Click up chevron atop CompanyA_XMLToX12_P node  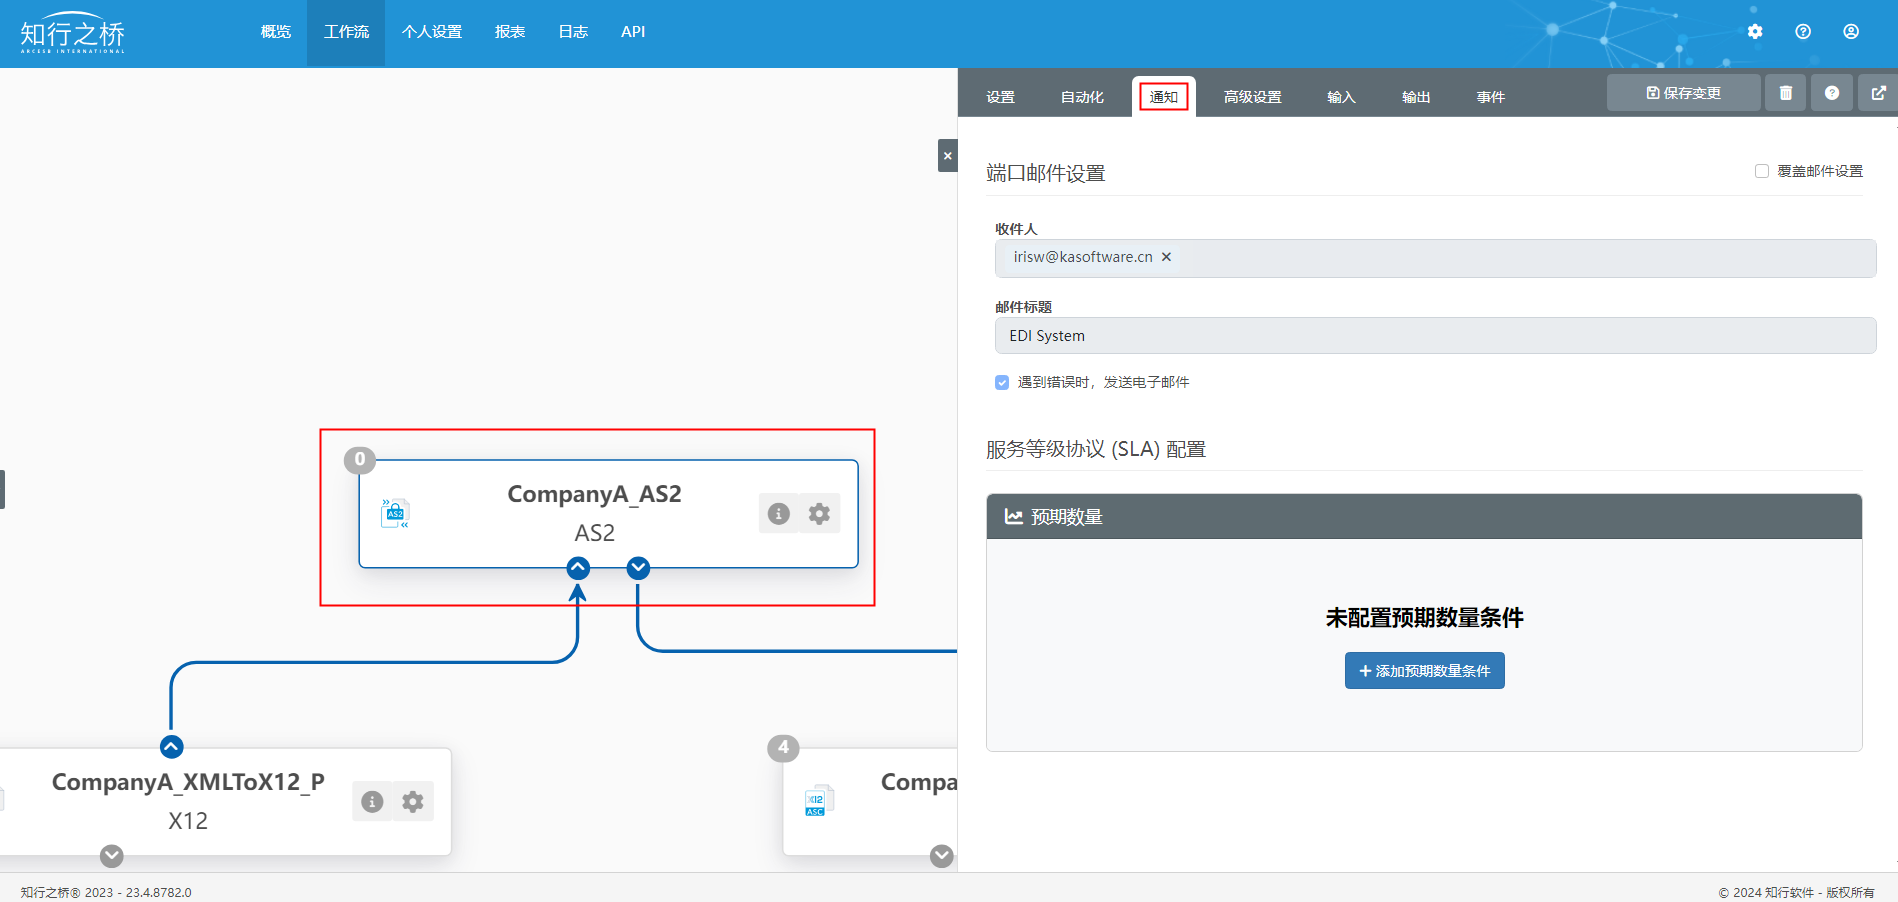click(171, 747)
